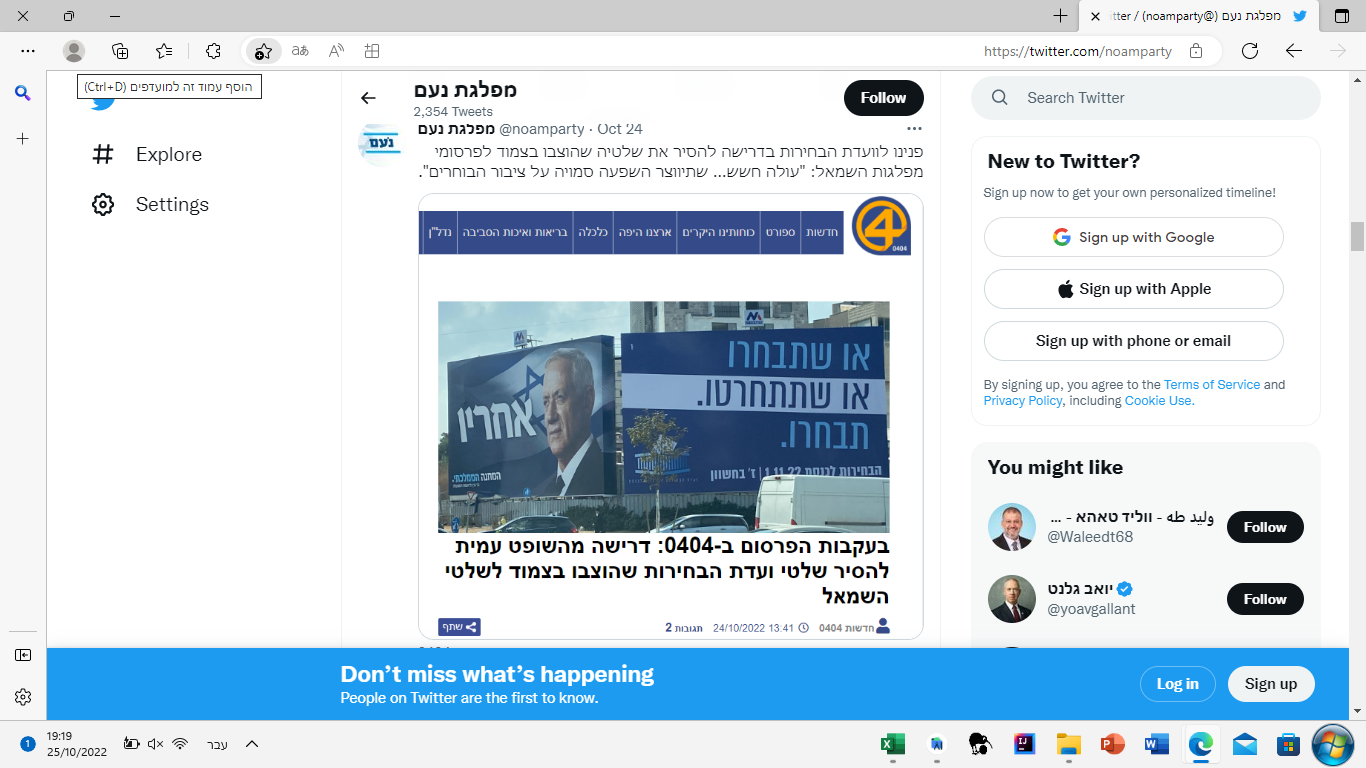Sign up with Apple
This screenshot has height=768, width=1366.
1134,289
